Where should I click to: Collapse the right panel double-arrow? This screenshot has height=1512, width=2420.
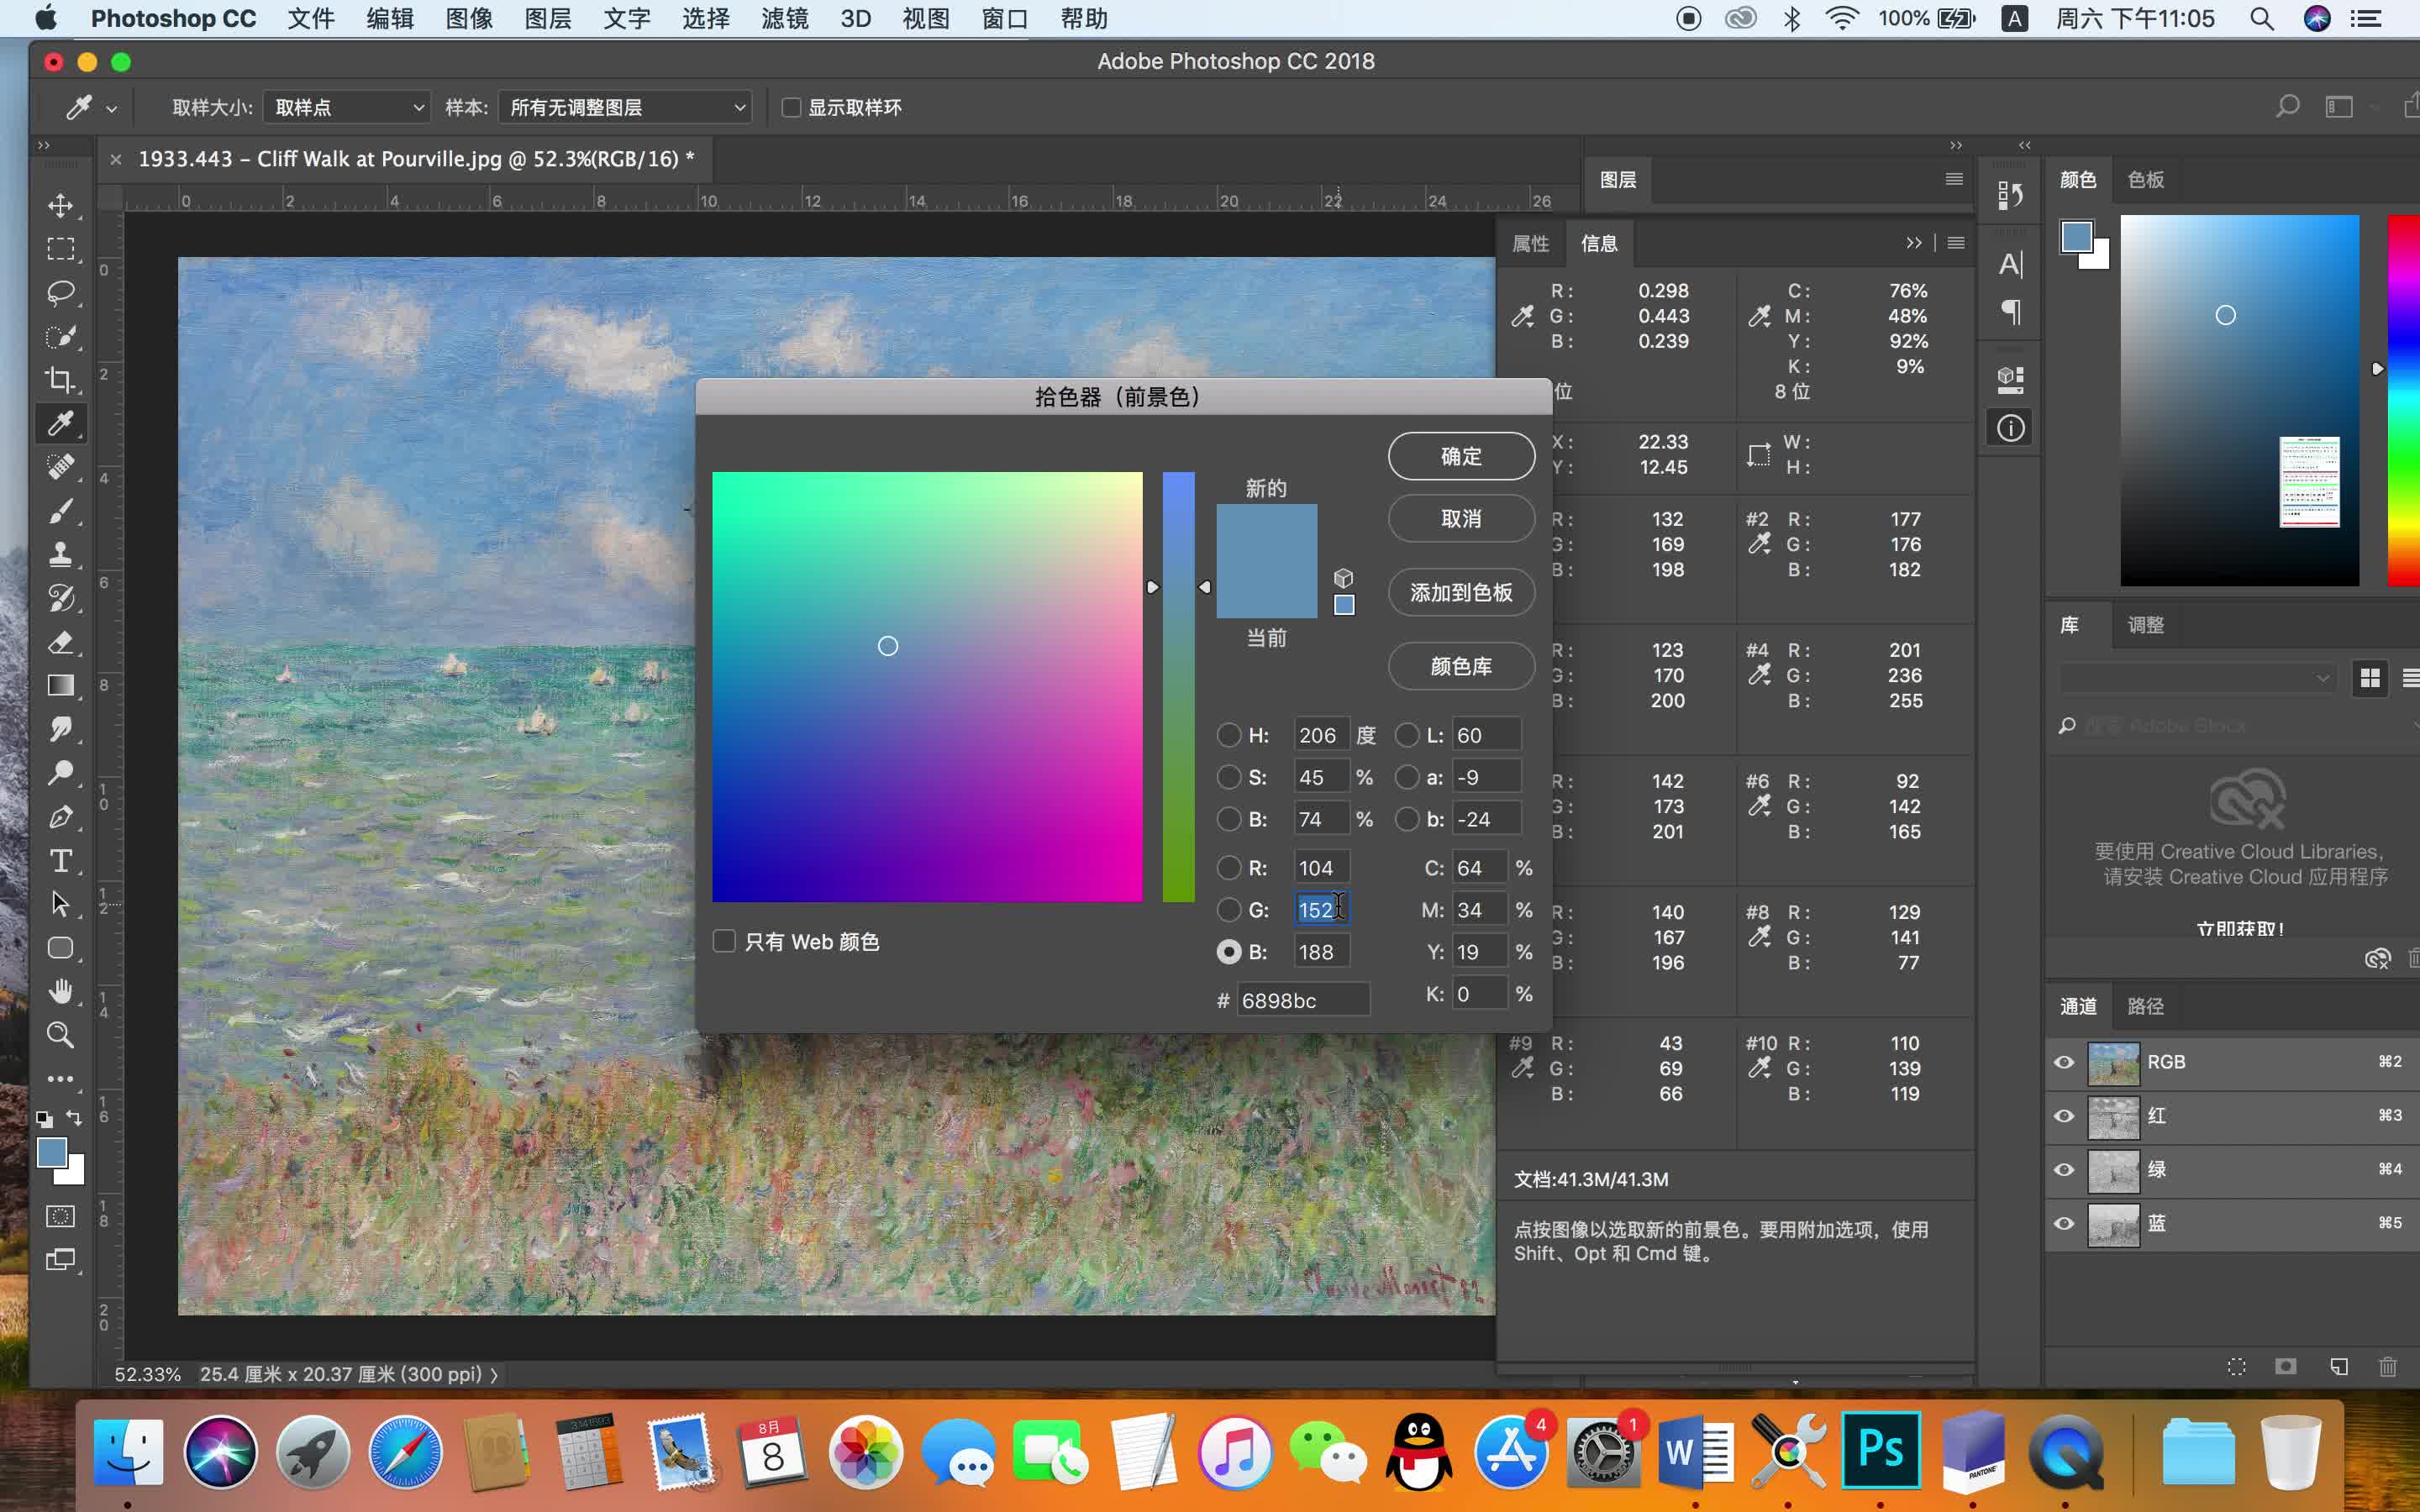[1956, 145]
